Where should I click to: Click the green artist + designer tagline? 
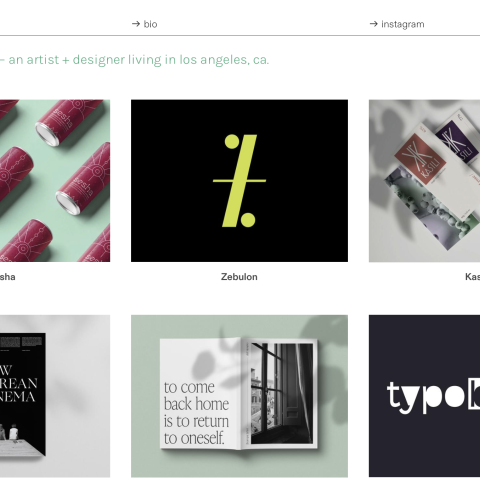(x=135, y=60)
